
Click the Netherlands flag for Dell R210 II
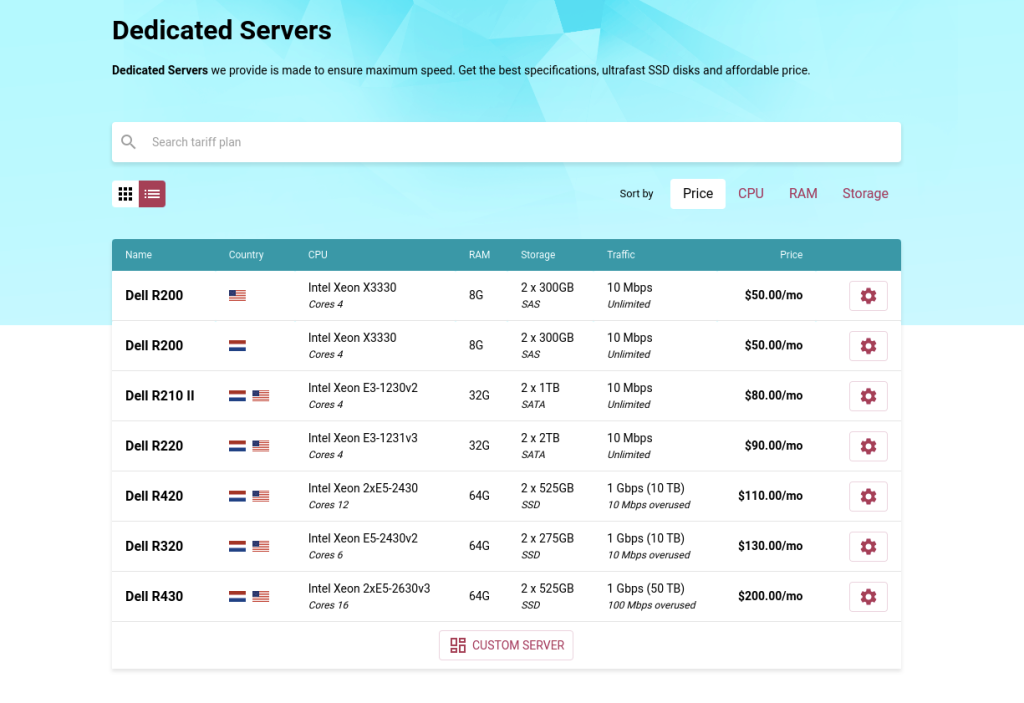(237, 396)
